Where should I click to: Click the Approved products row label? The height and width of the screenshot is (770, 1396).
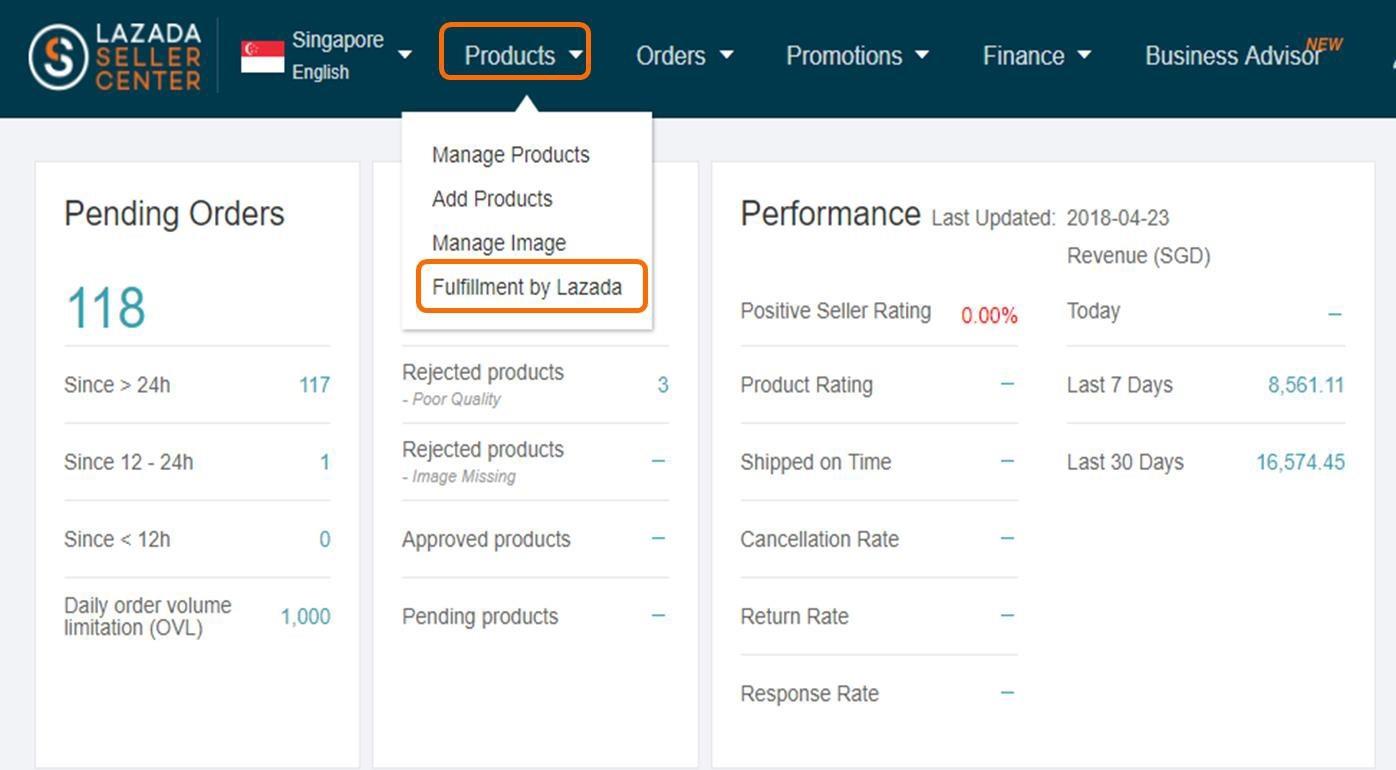486,540
